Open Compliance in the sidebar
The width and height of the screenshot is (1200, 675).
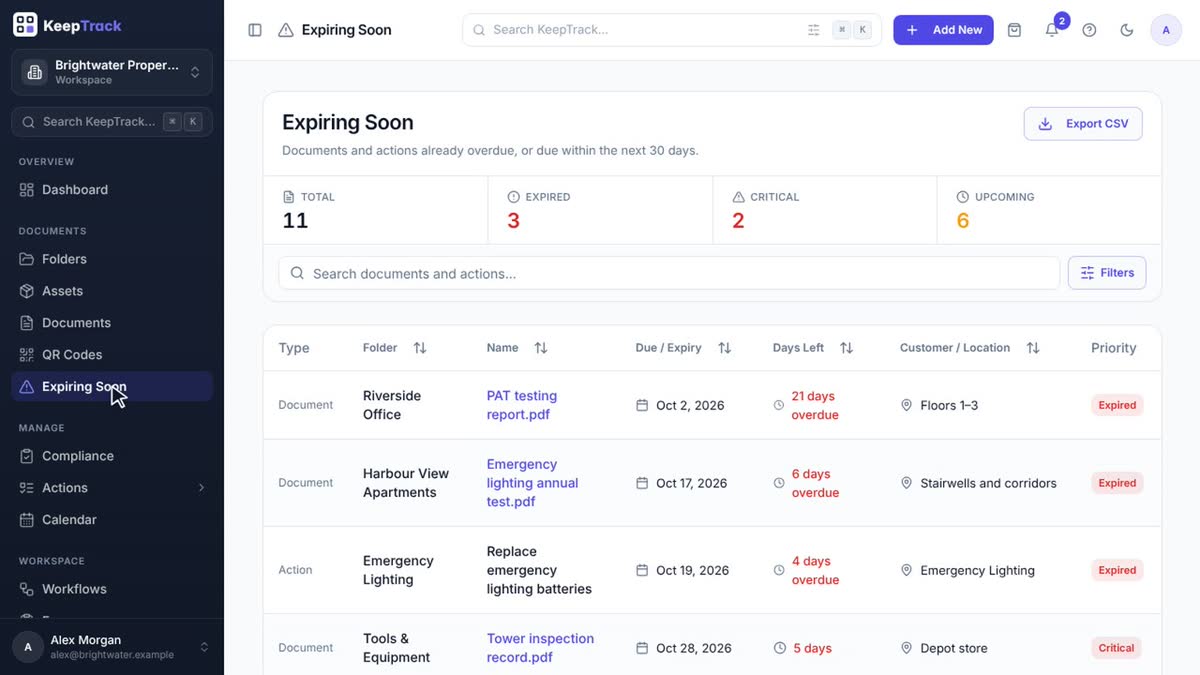[x=112, y=456]
